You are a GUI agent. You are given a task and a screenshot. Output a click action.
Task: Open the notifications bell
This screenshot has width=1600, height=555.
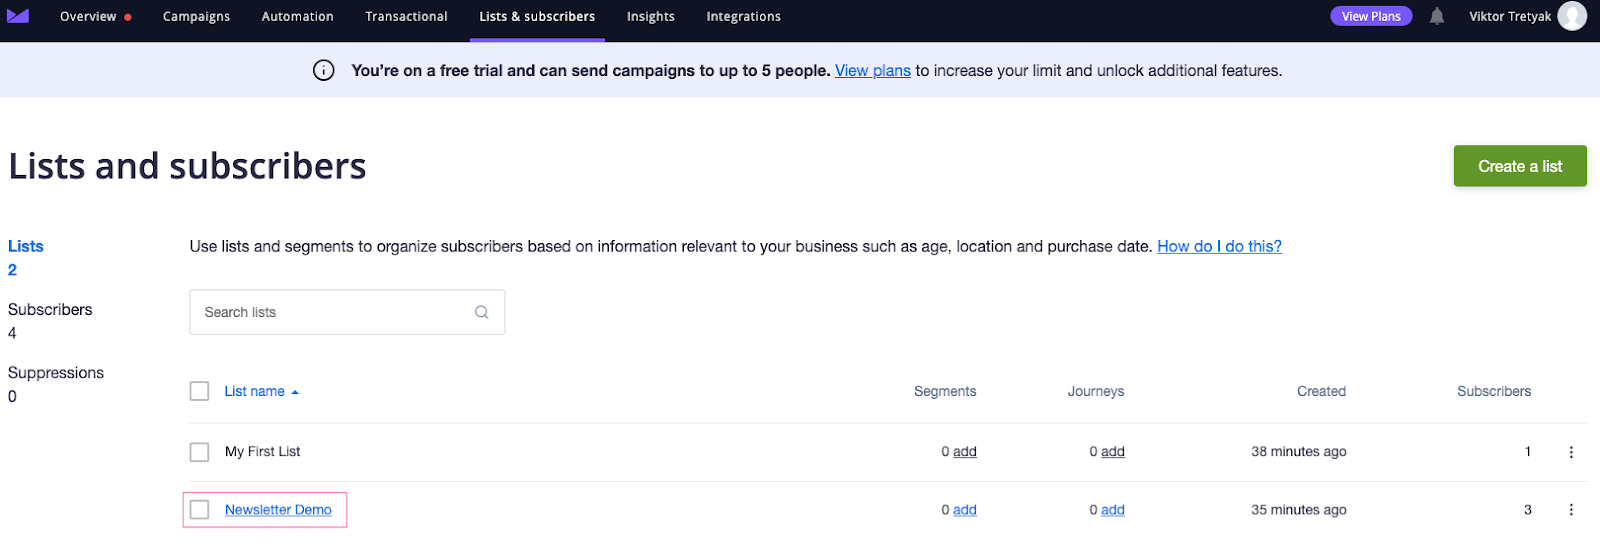tap(1437, 16)
